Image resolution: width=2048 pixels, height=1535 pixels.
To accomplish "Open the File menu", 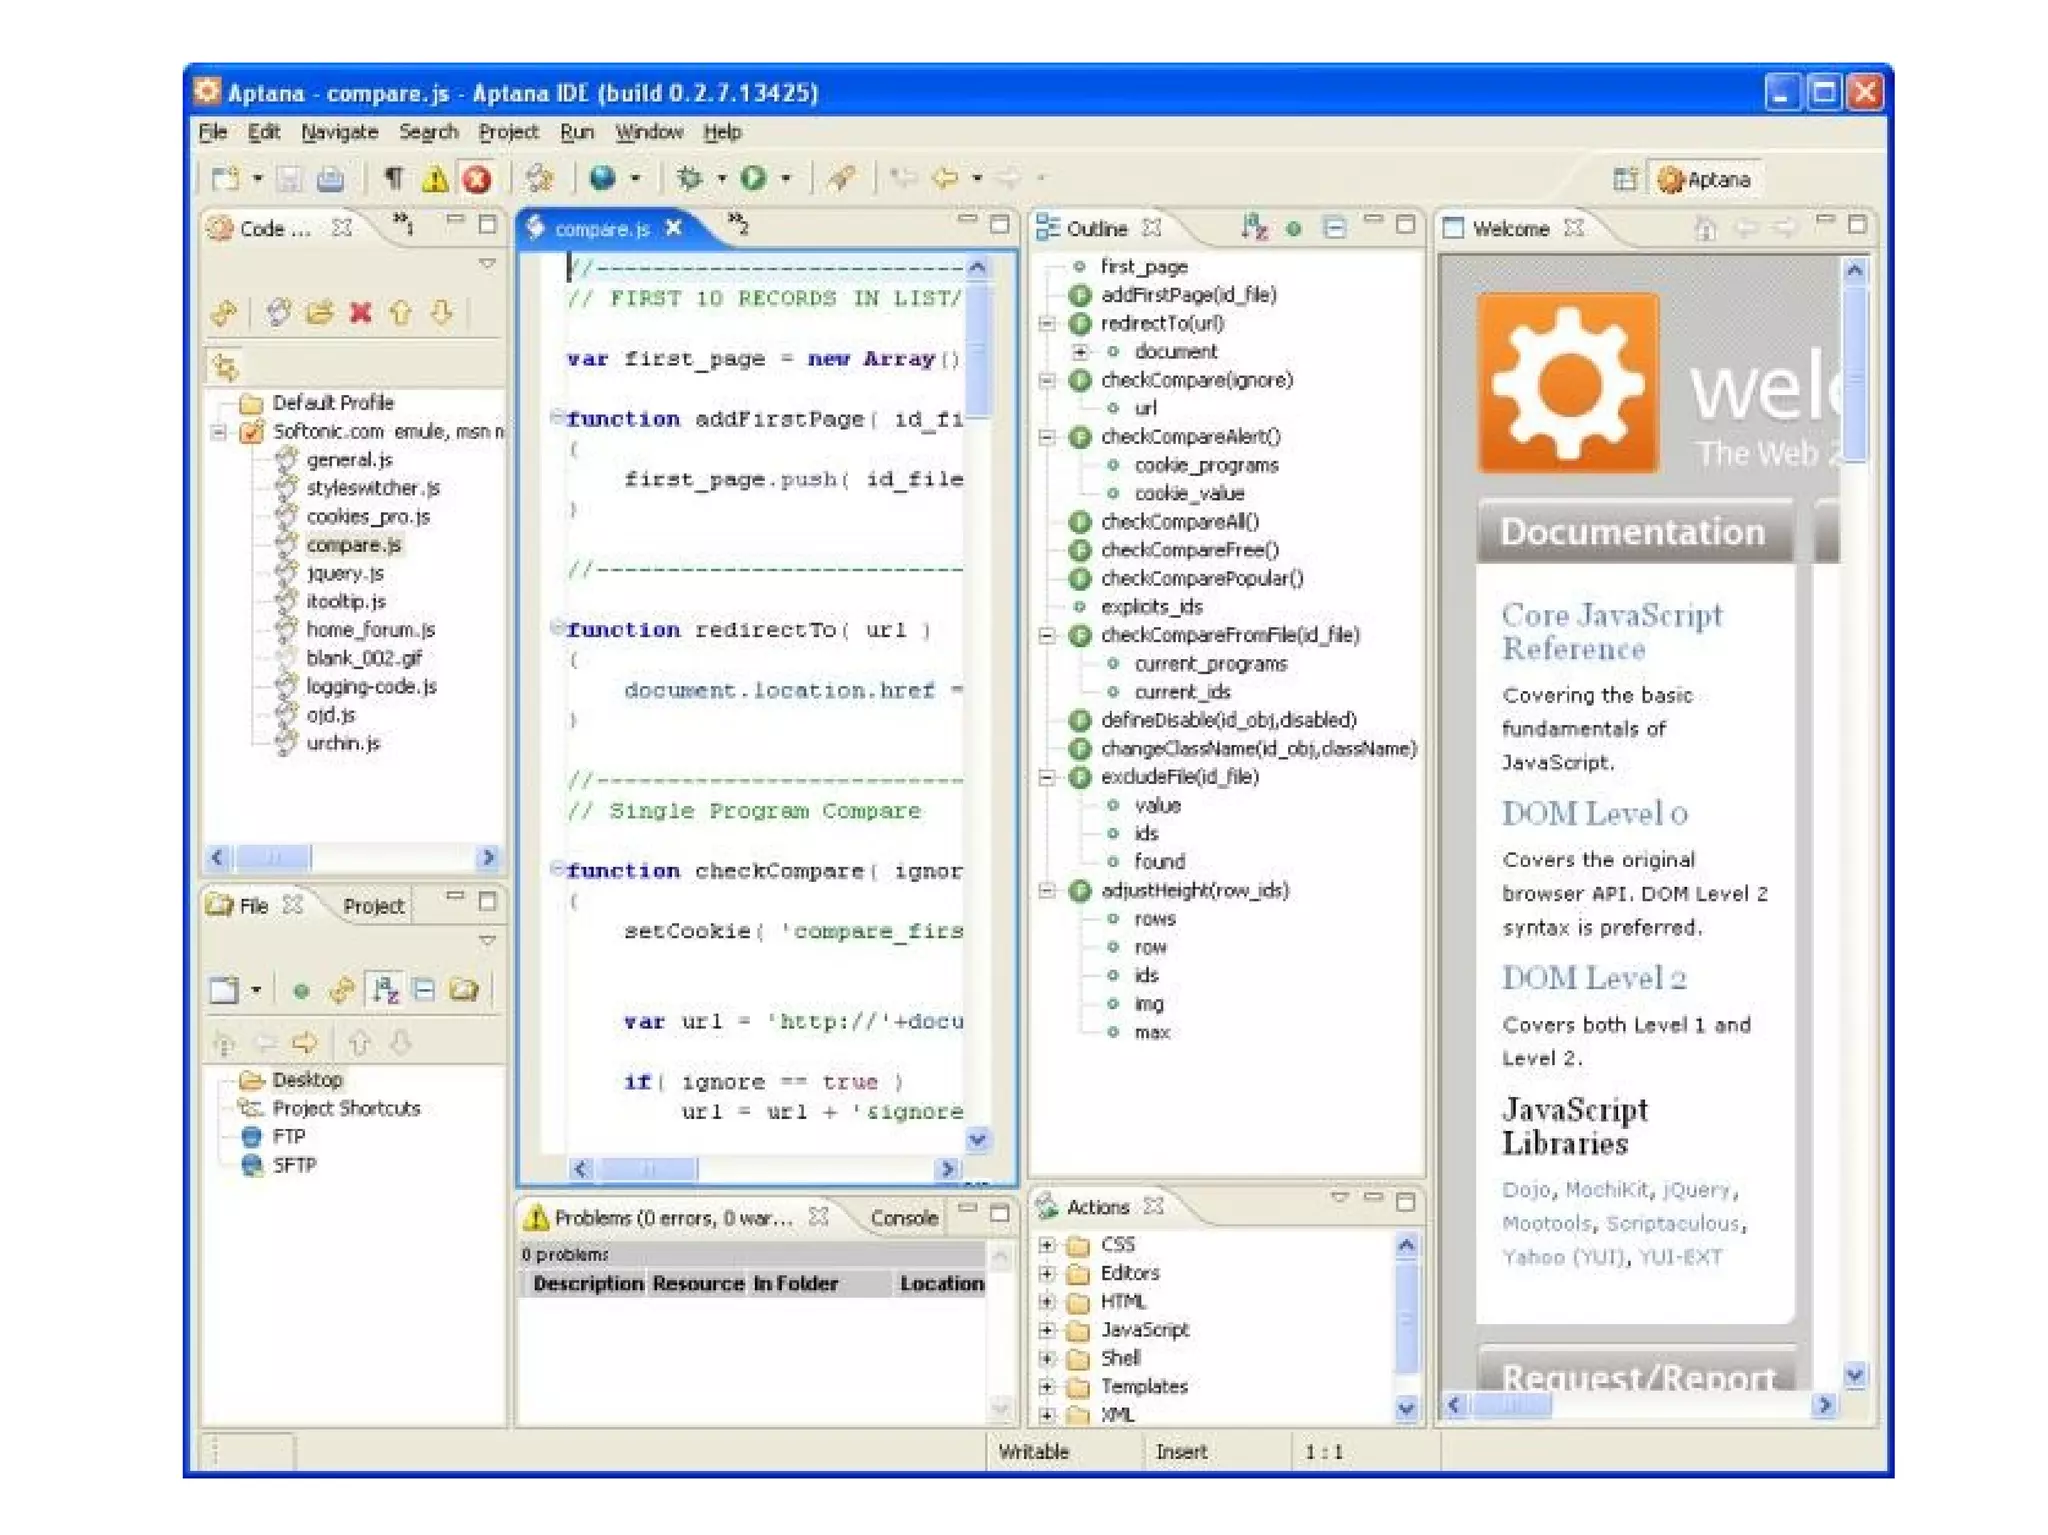I will click(x=212, y=132).
